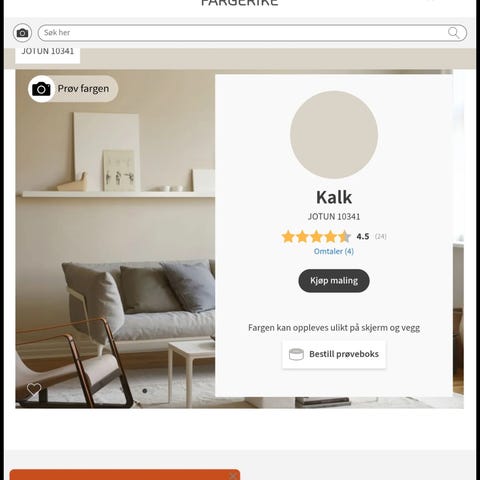Click the Fargerike logo at top

[240, 3]
